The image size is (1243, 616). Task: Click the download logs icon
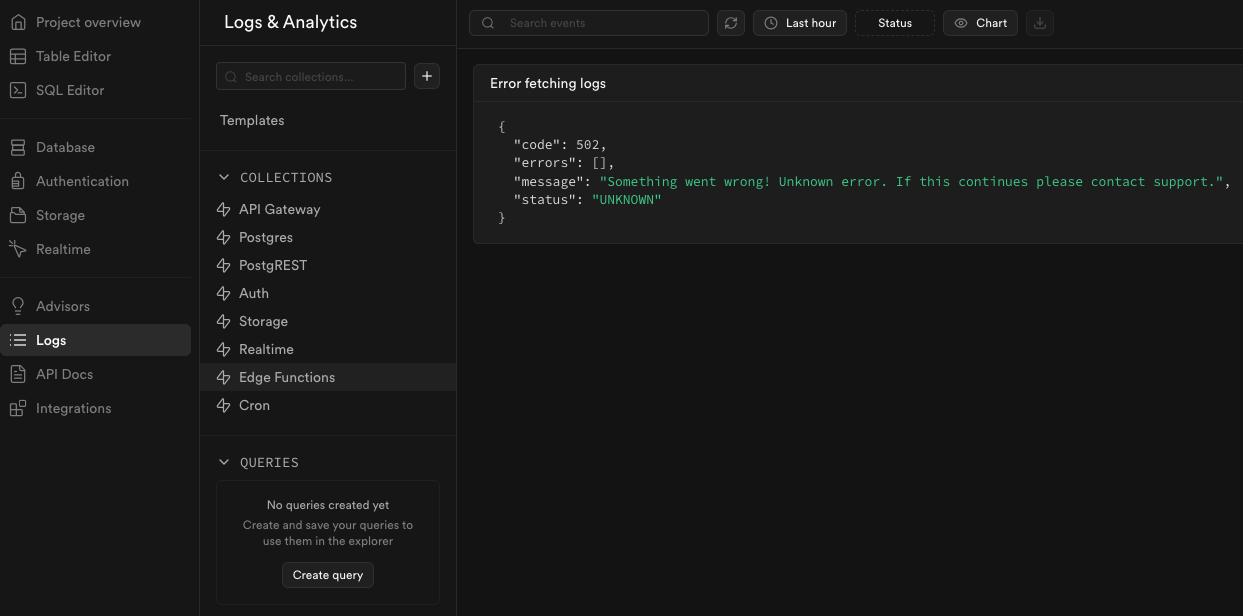pyautogui.click(x=1040, y=23)
